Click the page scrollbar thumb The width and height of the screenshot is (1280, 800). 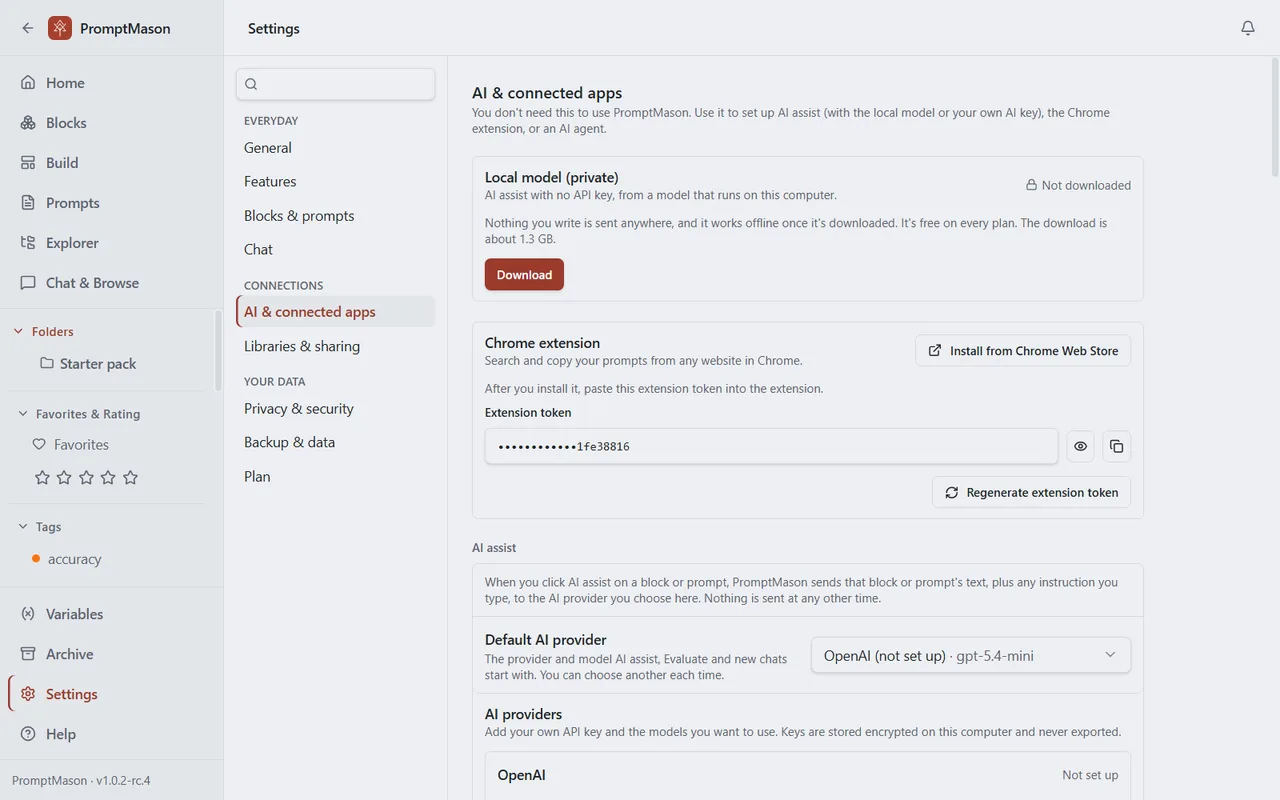tap(1274, 118)
